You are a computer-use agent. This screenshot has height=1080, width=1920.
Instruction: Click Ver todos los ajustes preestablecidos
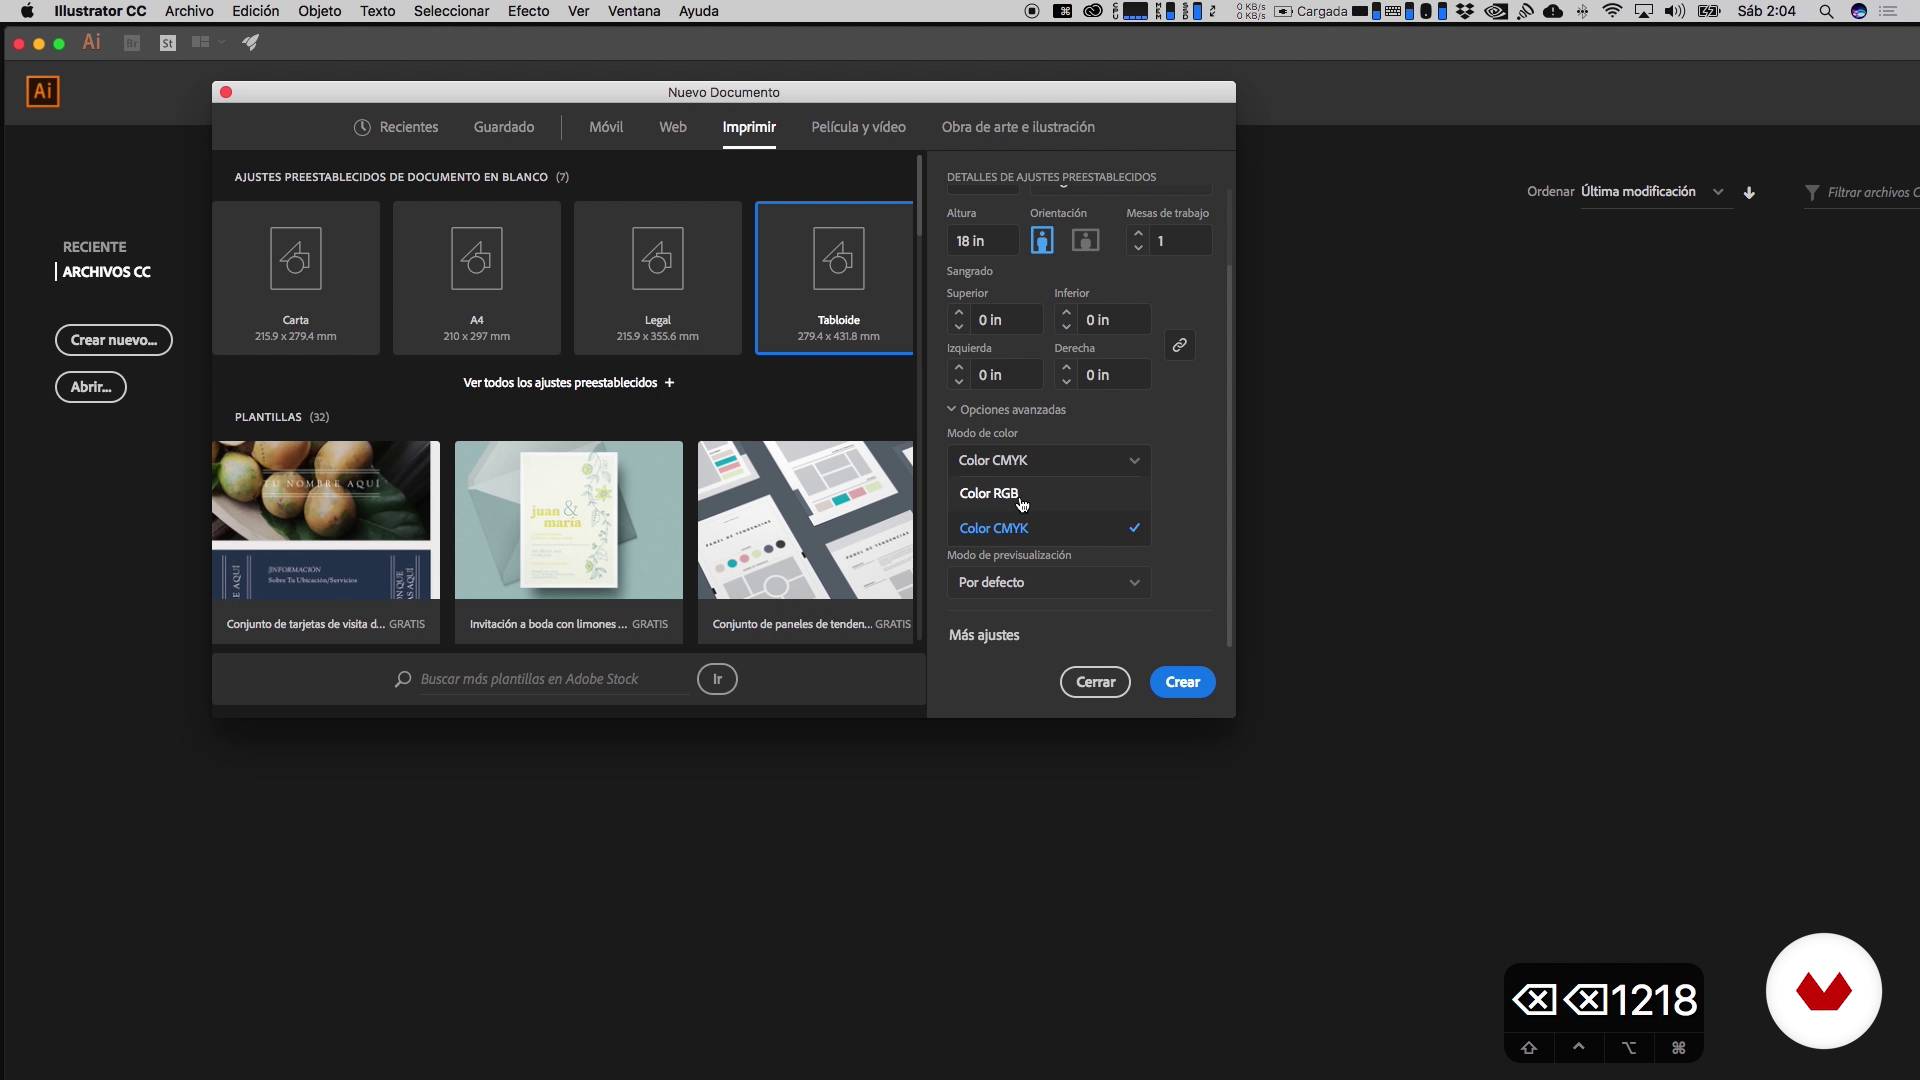(568, 383)
